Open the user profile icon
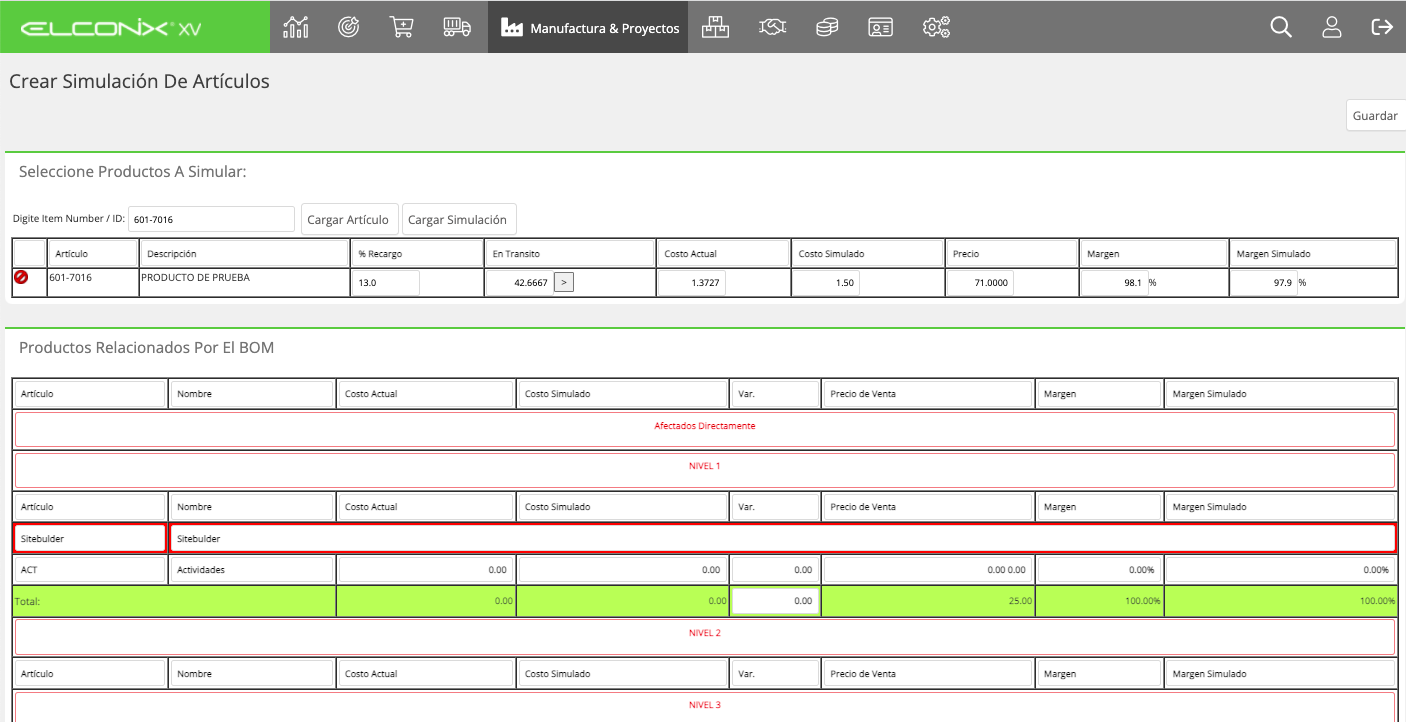 pyautogui.click(x=1331, y=27)
